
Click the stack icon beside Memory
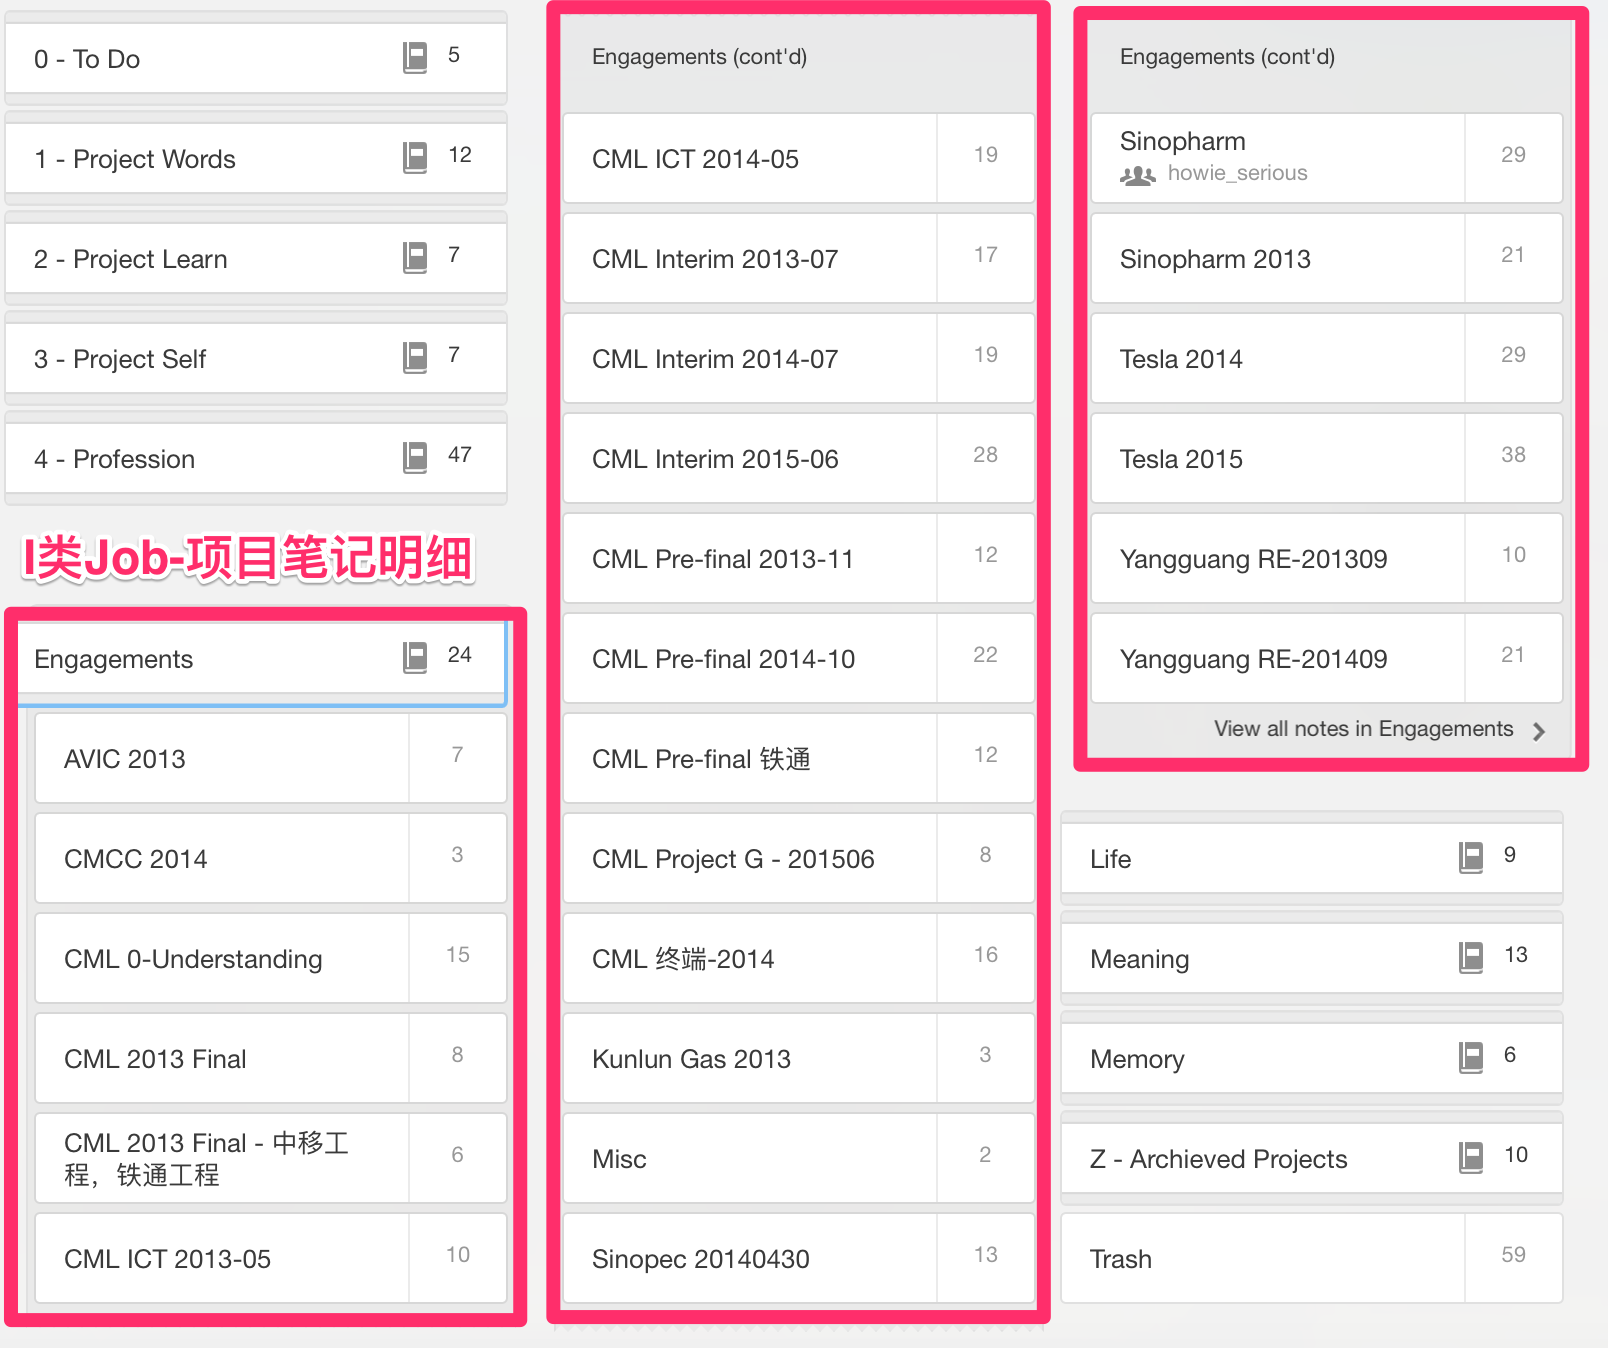(1471, 1057)
